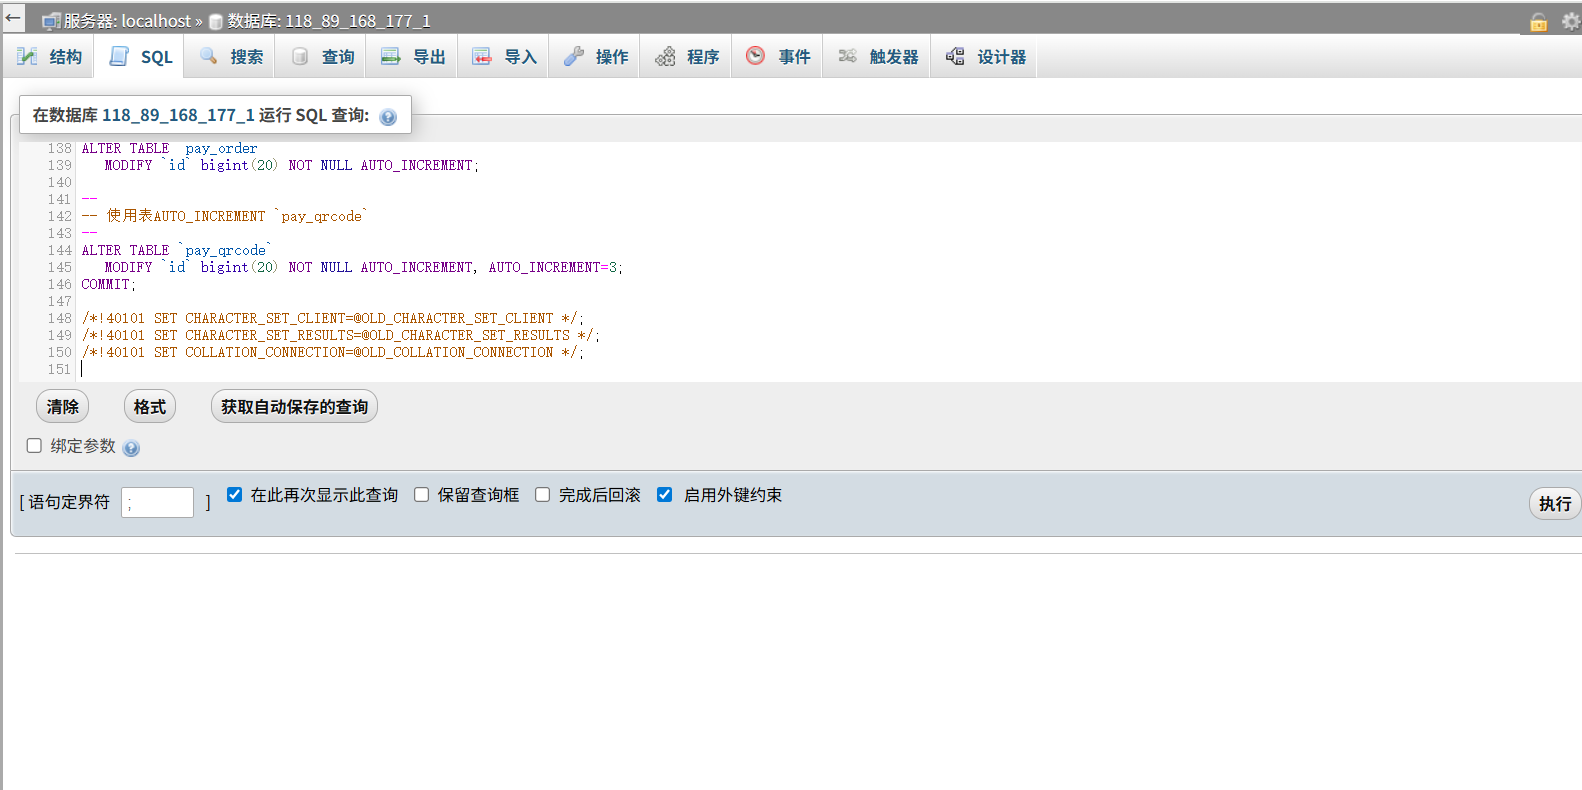The width and height of the screenshot is (1582, 790).
Task: Enable the 保留查询框 checkbox
Action: [421, 495]
